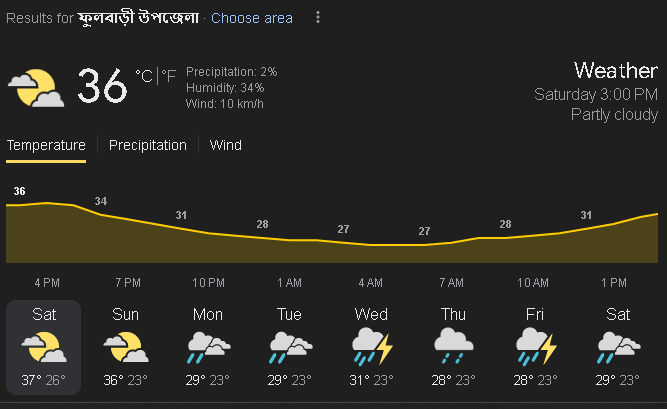Click the 10 PM time label on chart

coord(208,283)
